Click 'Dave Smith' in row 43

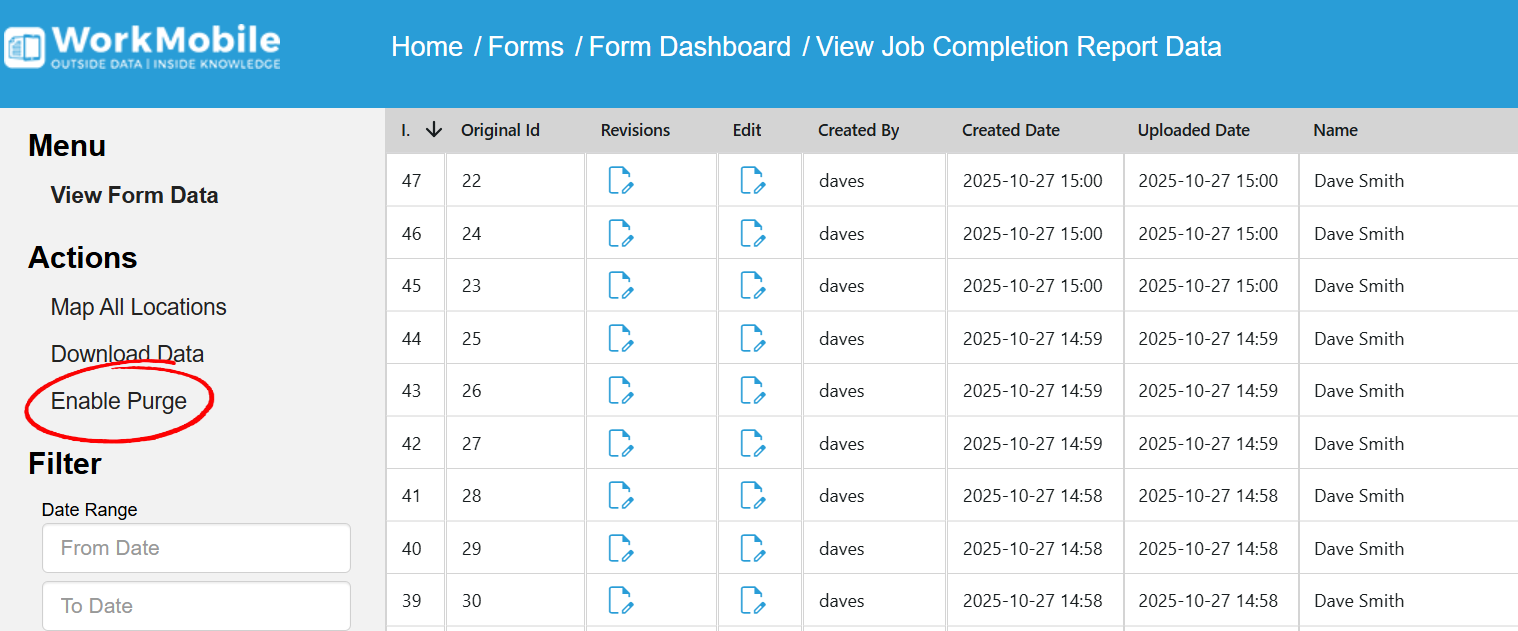point(1359,391)
